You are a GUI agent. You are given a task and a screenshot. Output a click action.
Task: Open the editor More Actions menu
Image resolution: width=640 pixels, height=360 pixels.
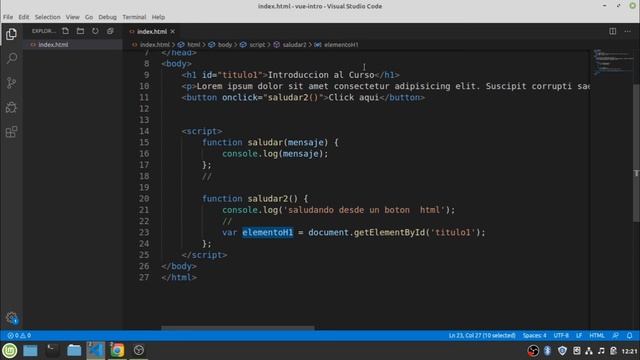tap(627, 31)
